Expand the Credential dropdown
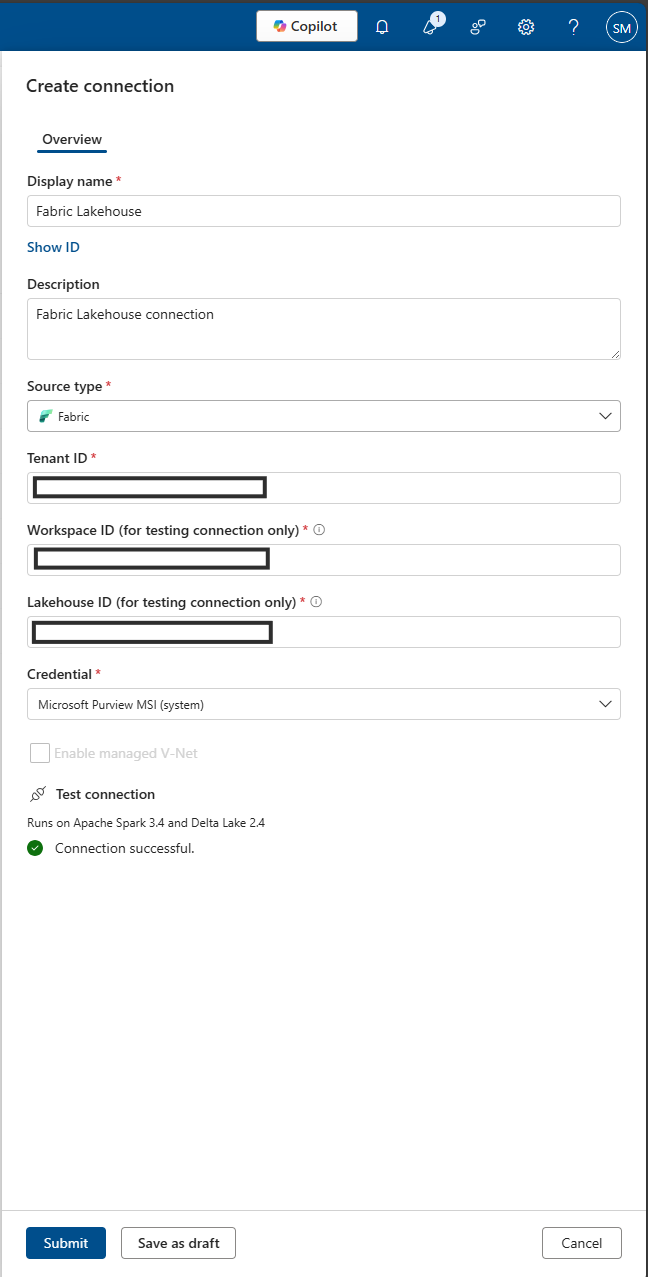Image resolution: width=648 pixels, height=1277 pixels. coord(323,704)
